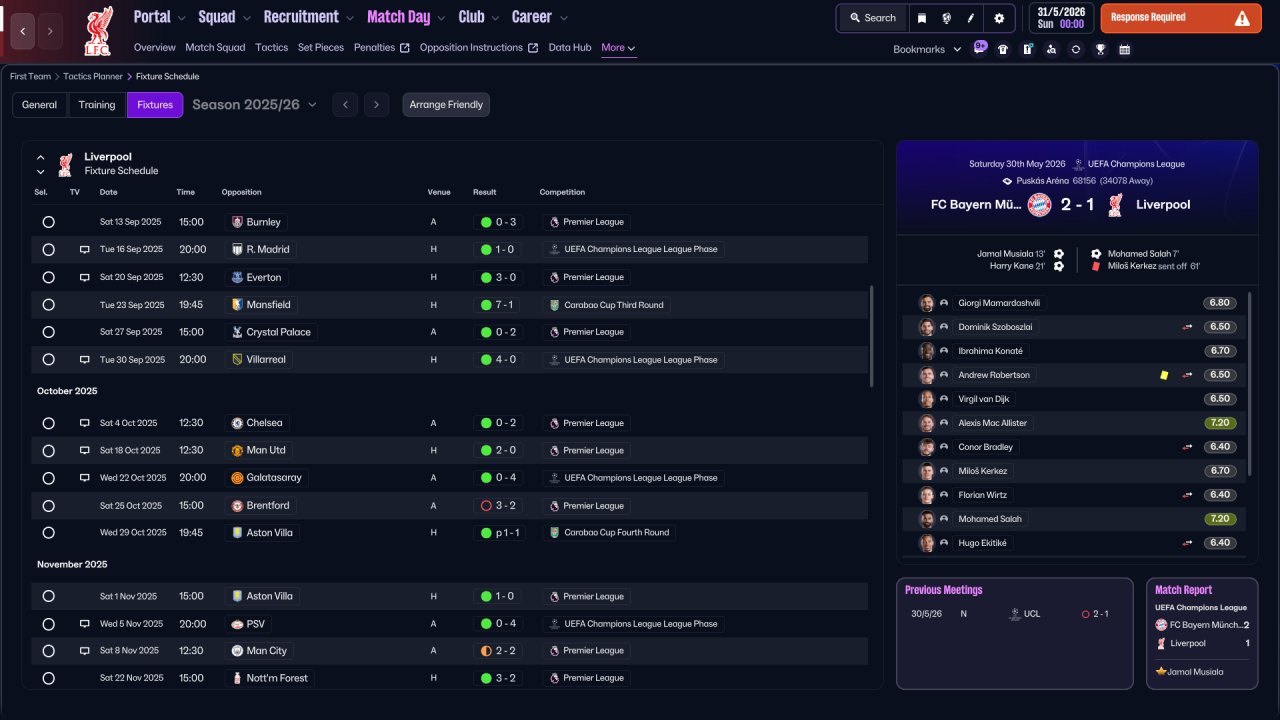
Task: Open the Set Pieces submenu item
Action: [321, 48]
